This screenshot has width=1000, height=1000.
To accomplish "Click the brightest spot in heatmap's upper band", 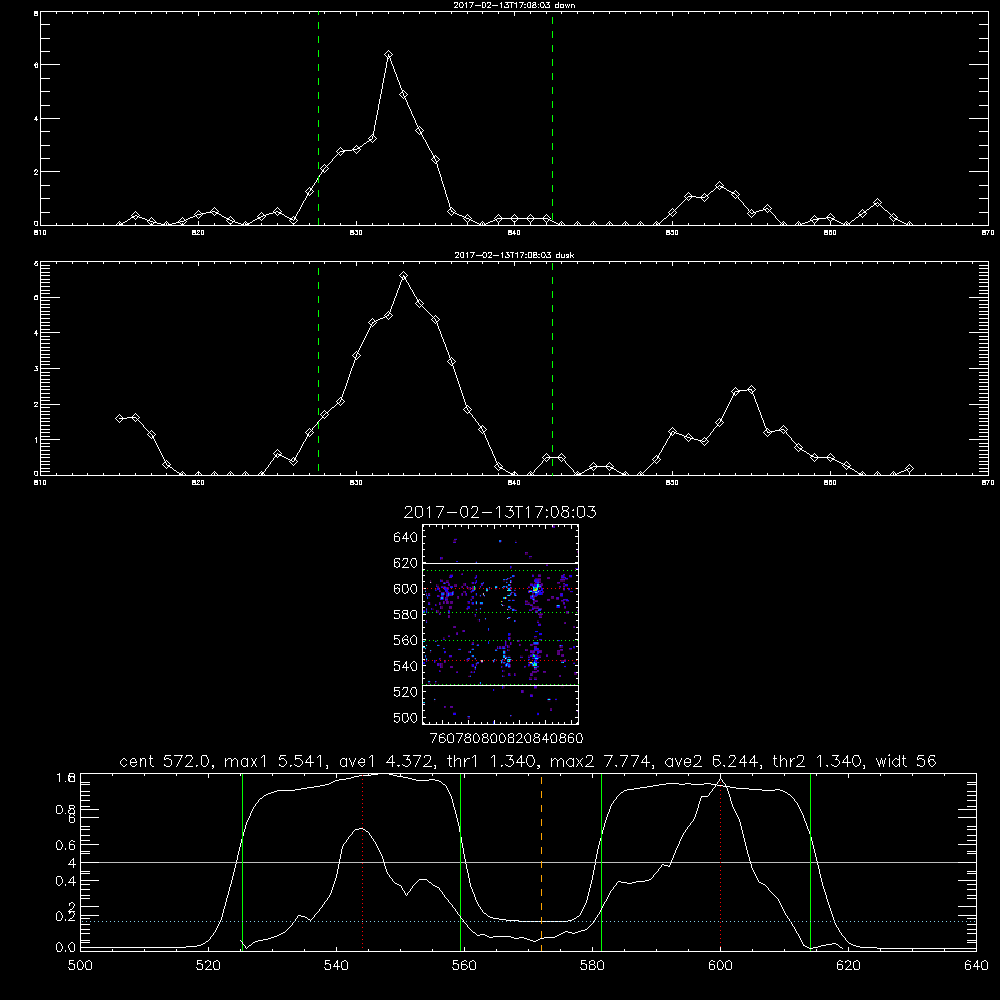I will click(537, 589).
